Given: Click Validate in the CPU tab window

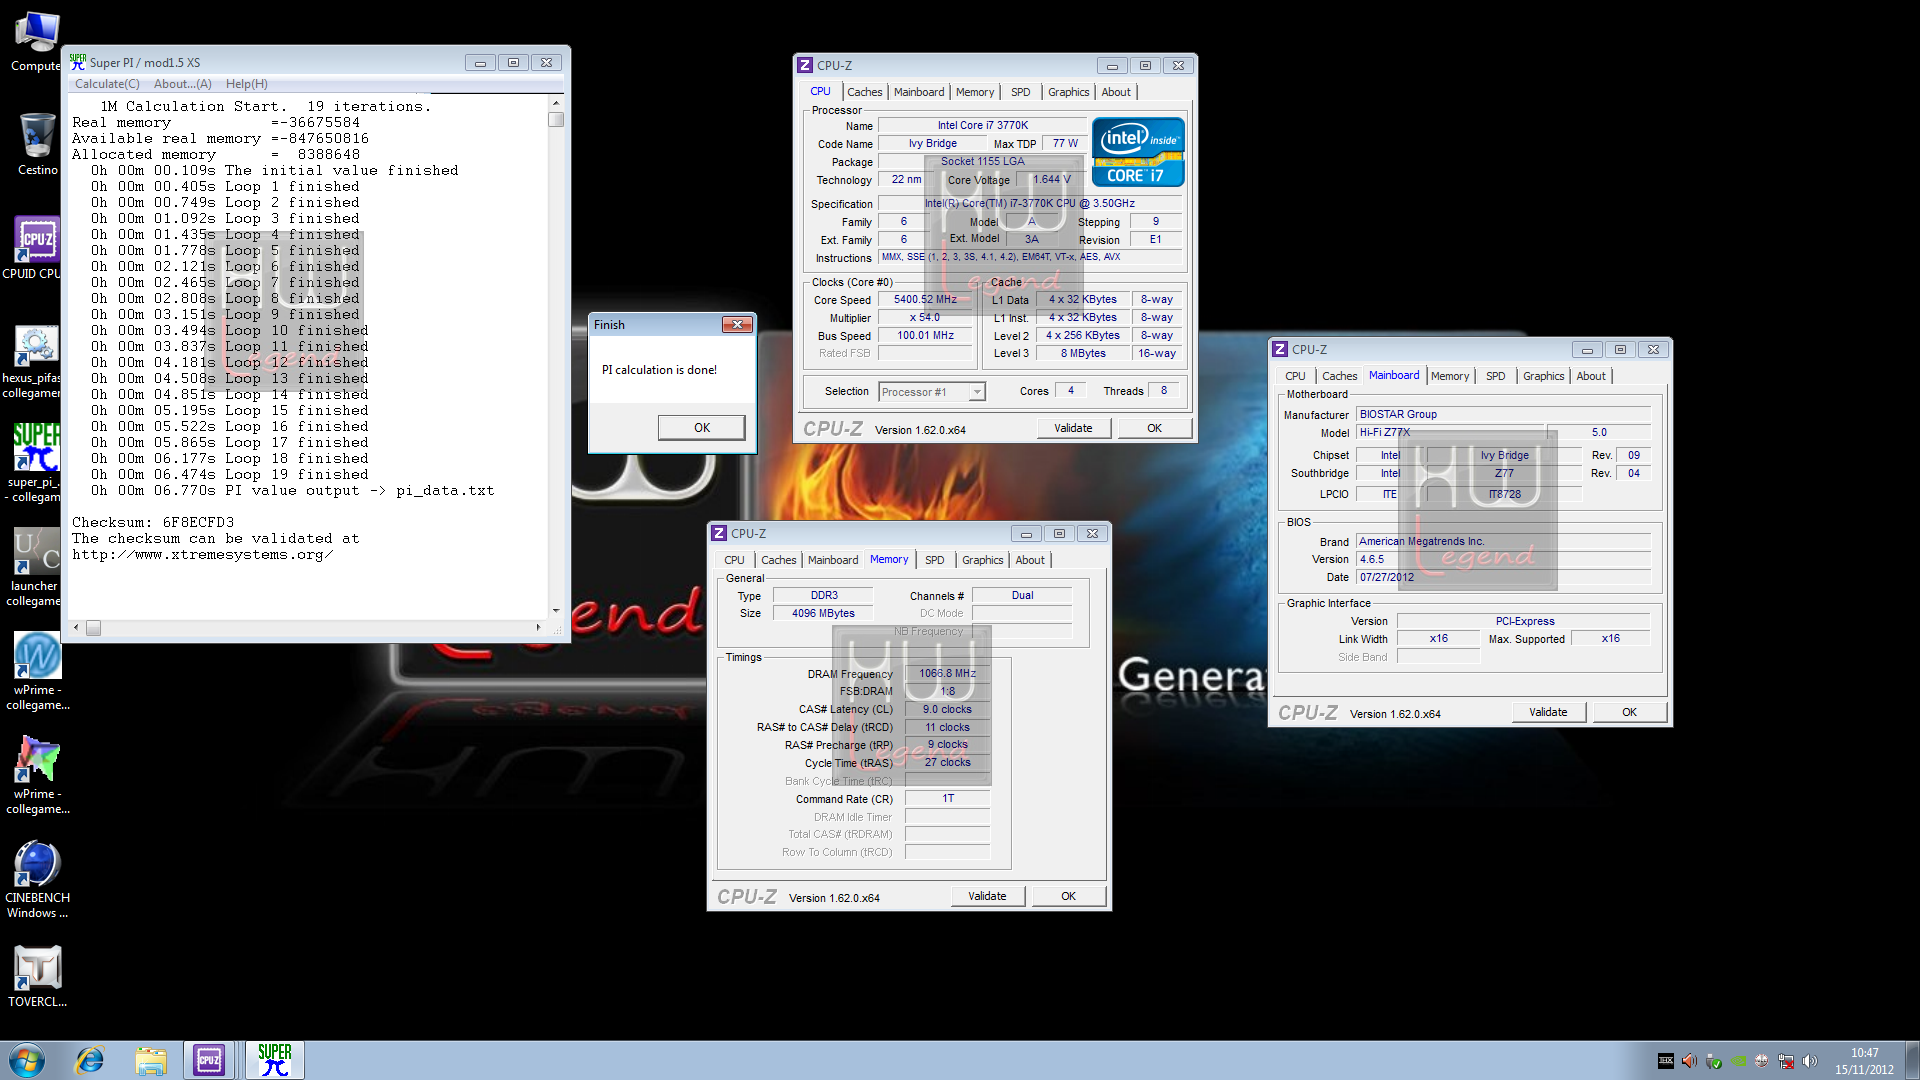Looking at the screenshot, I should [x=1073, y=428].
